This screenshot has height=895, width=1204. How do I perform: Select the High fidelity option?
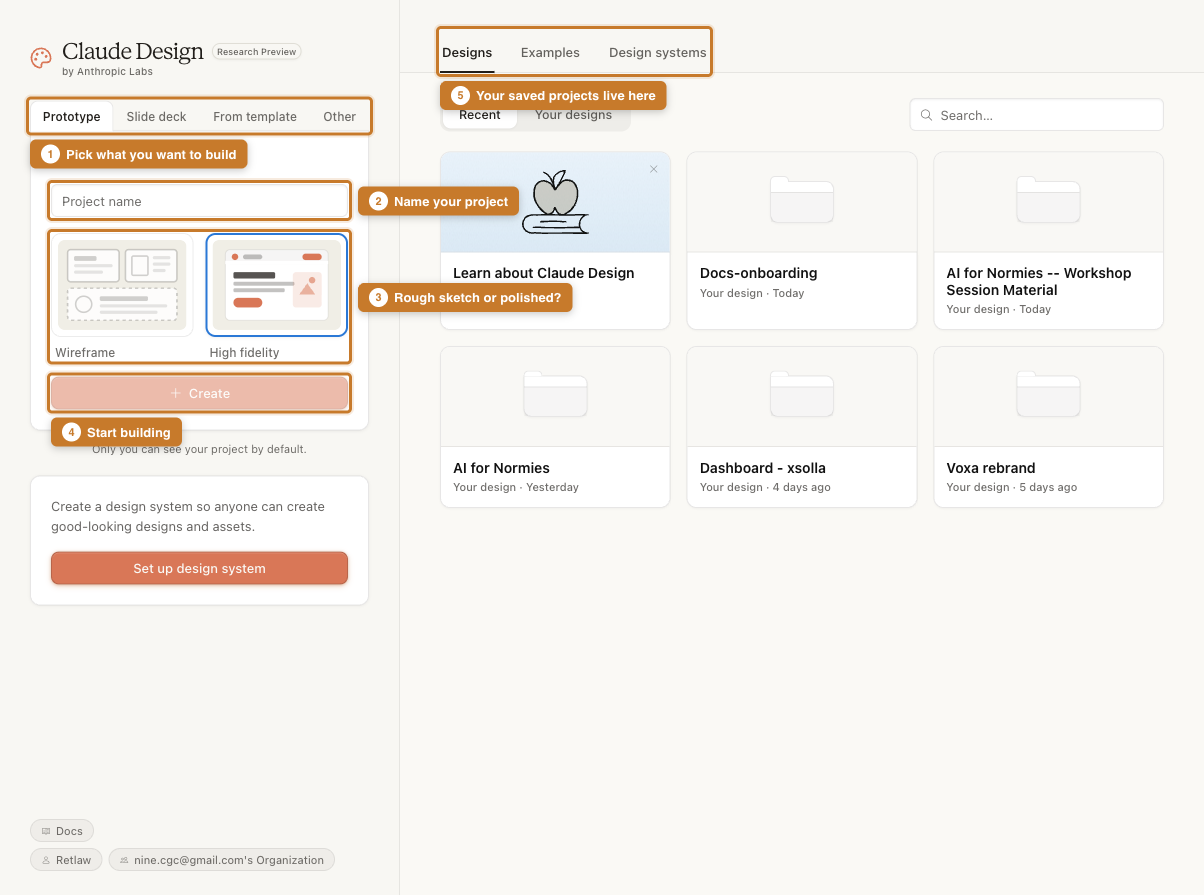click(277, 295)
